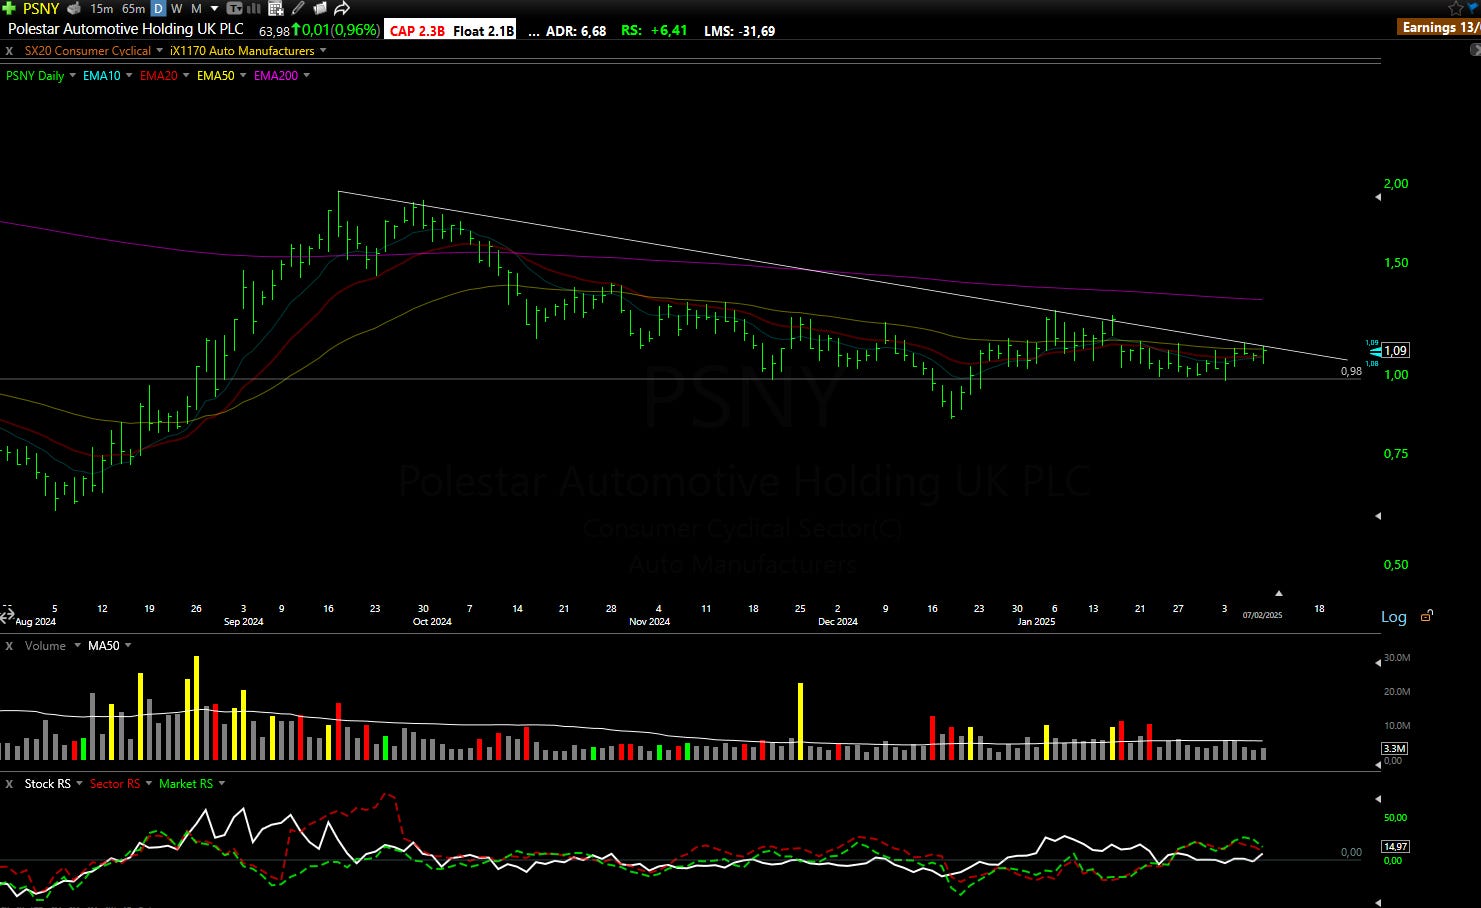
Task: Switch chart to 65m timeframe
Action: pyautogui.click(x=133, y=8)
